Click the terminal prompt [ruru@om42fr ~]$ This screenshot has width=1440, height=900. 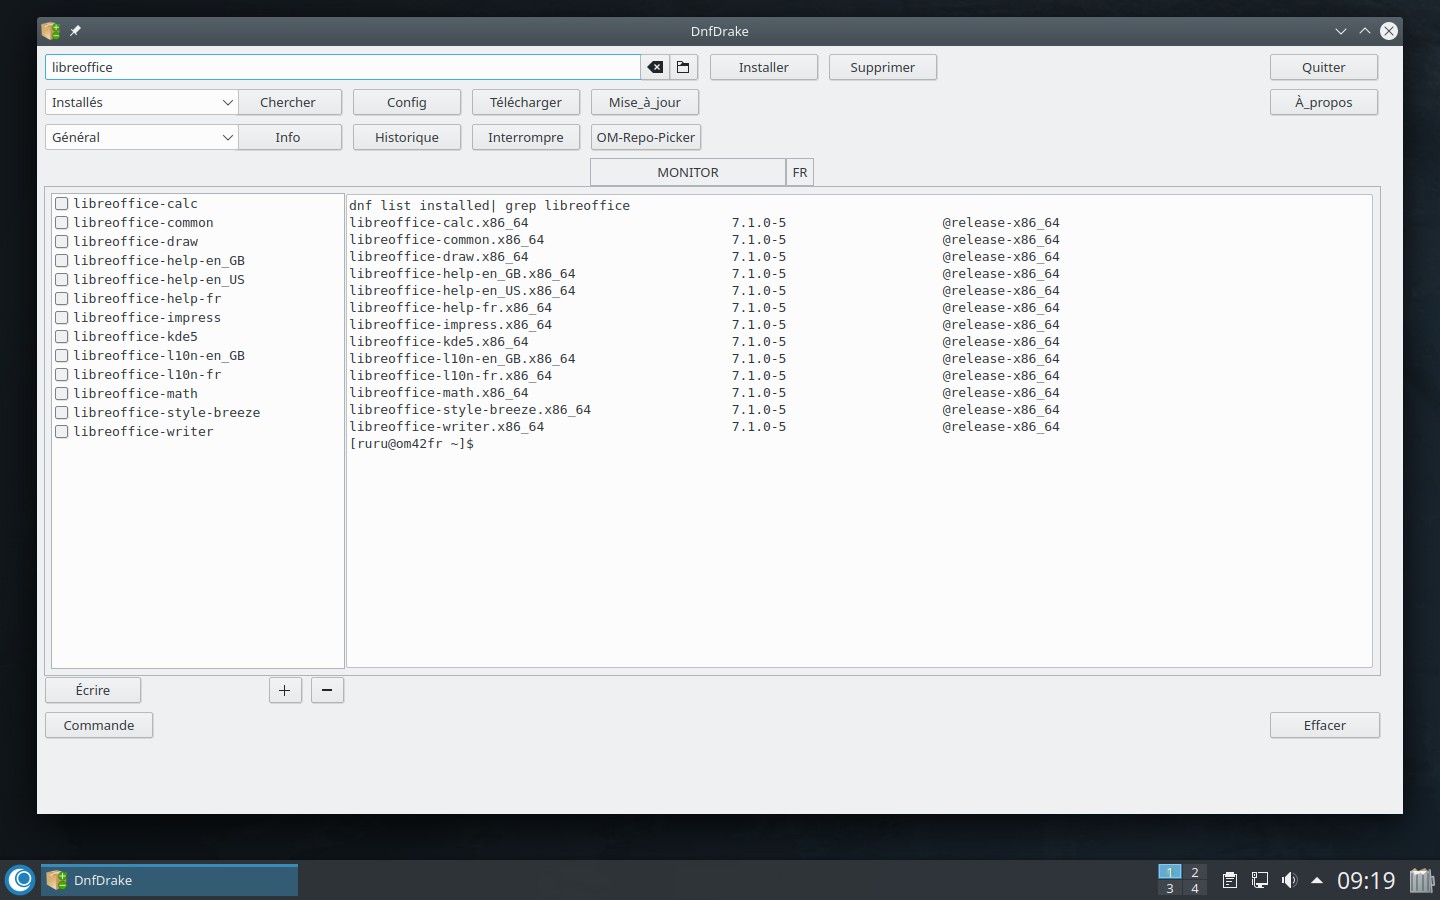[x=411, y=444]
